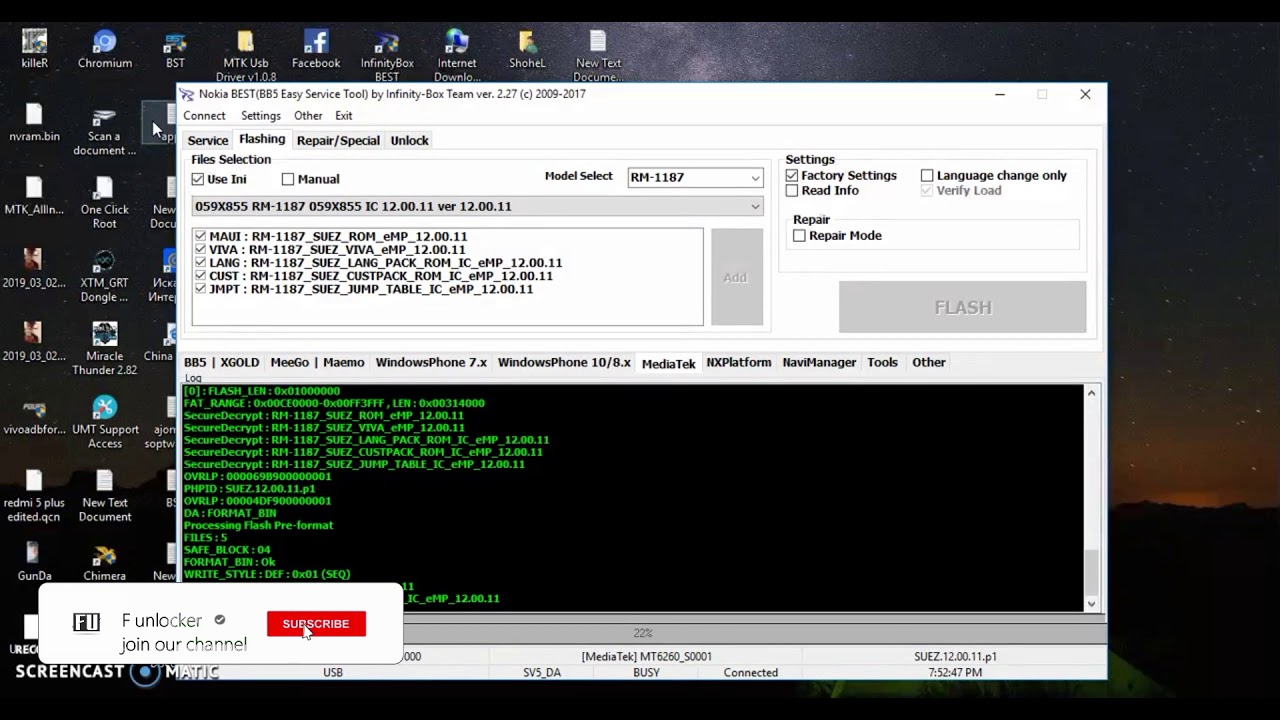This screenshot has width=1280, height=720.
Task: Open the Connect menu
Action: click(x=204, y=115)
